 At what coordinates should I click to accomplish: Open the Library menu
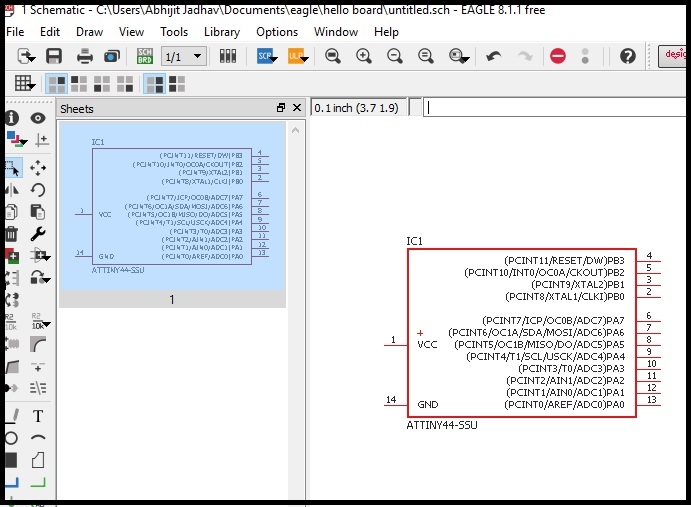click(222, 32)
